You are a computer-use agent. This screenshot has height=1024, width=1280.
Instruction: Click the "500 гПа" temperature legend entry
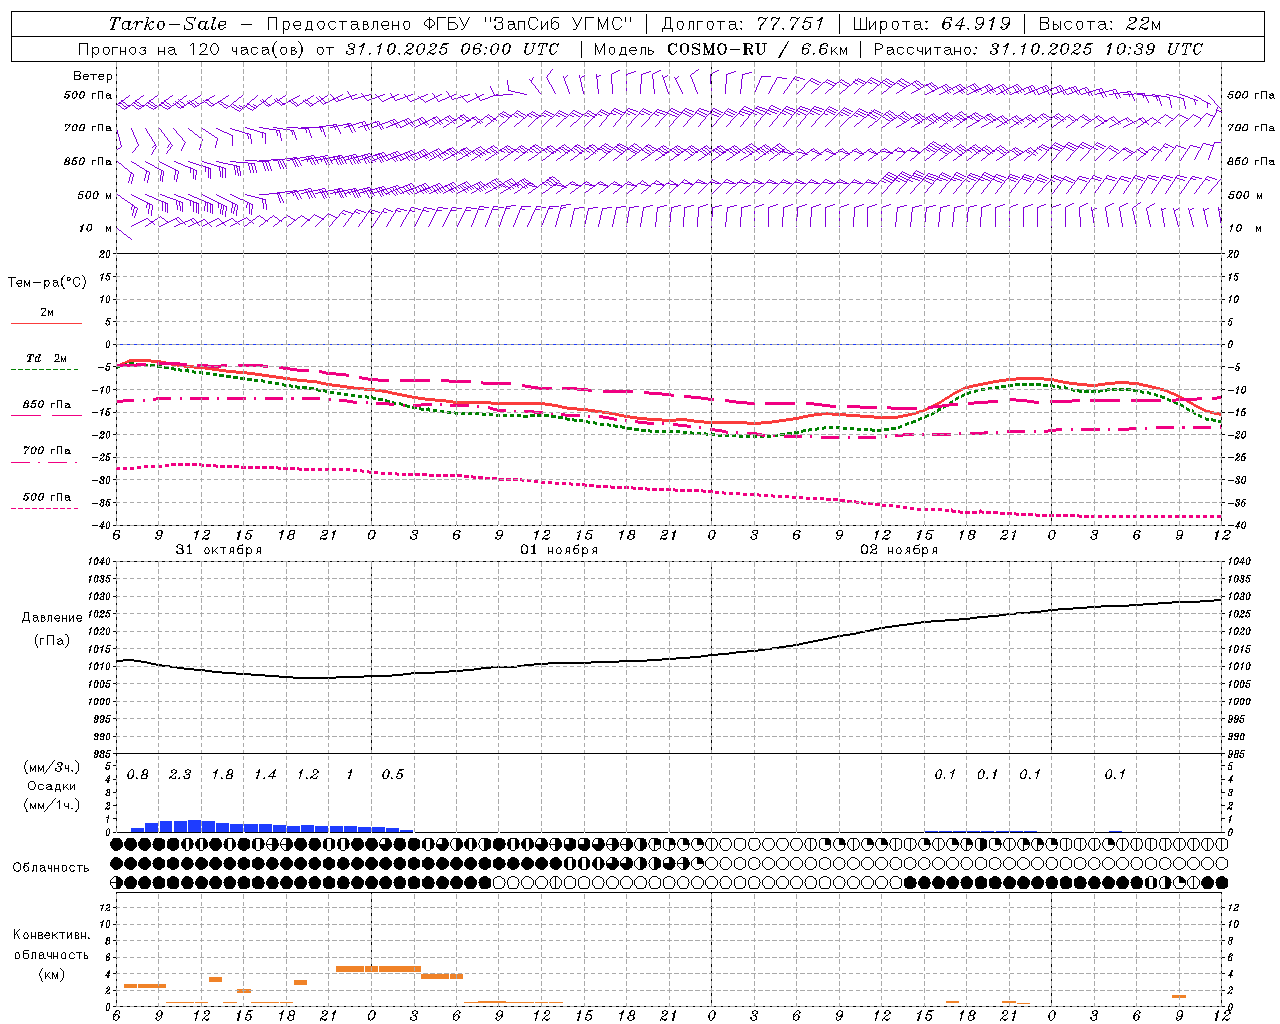pos(47,497)
